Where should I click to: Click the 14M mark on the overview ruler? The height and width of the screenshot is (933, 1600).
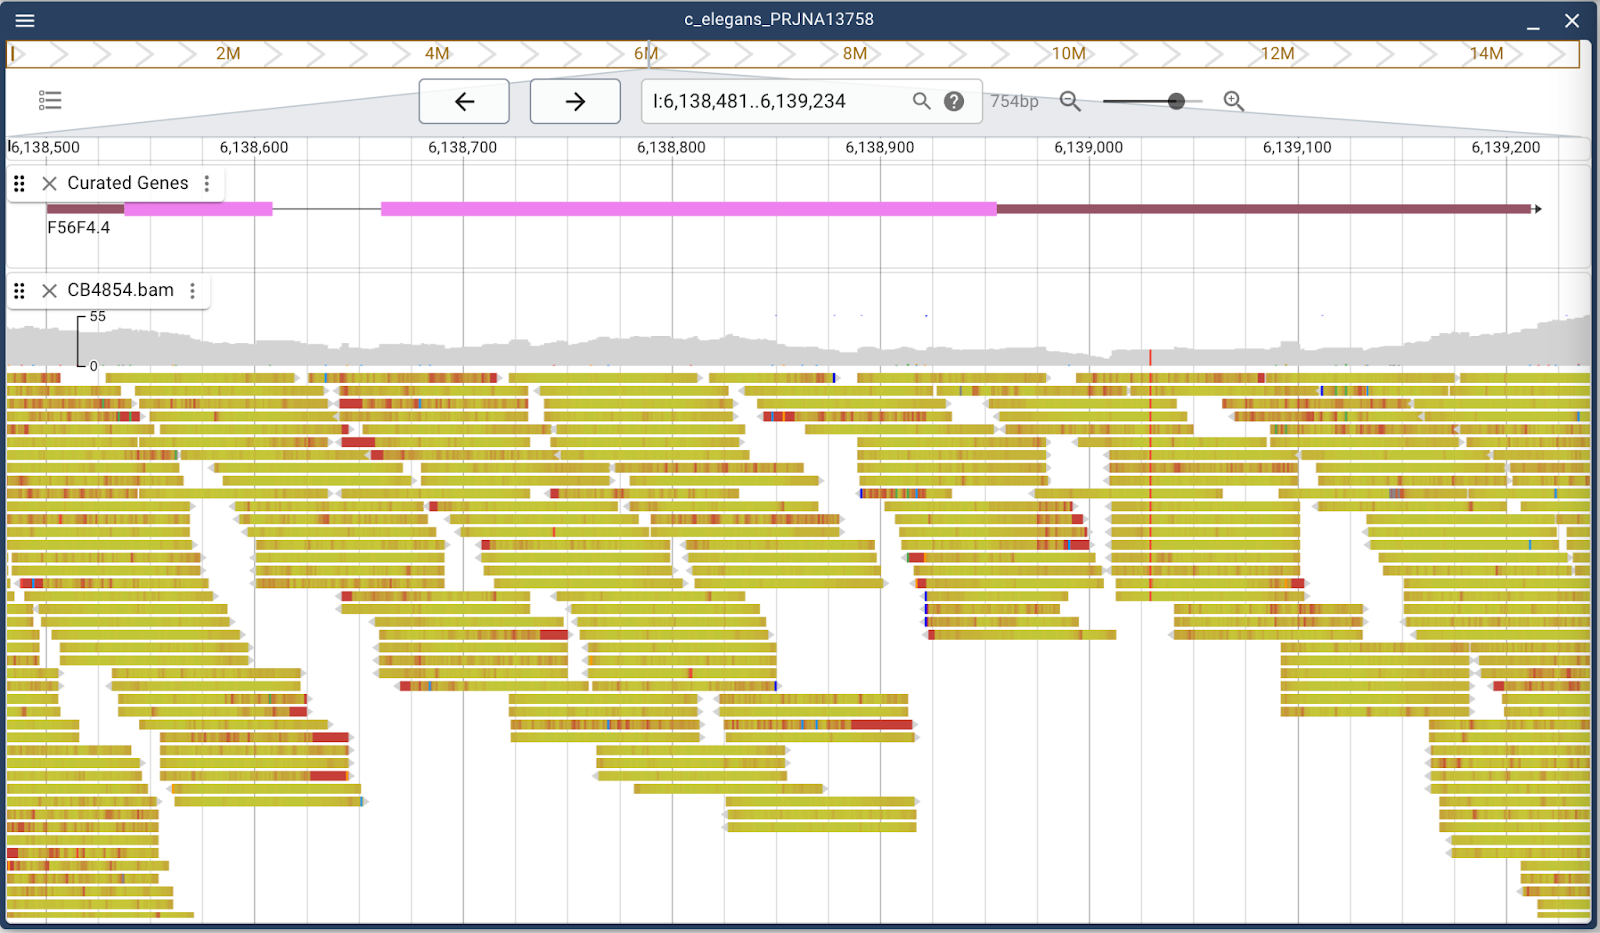(1486, 53)
